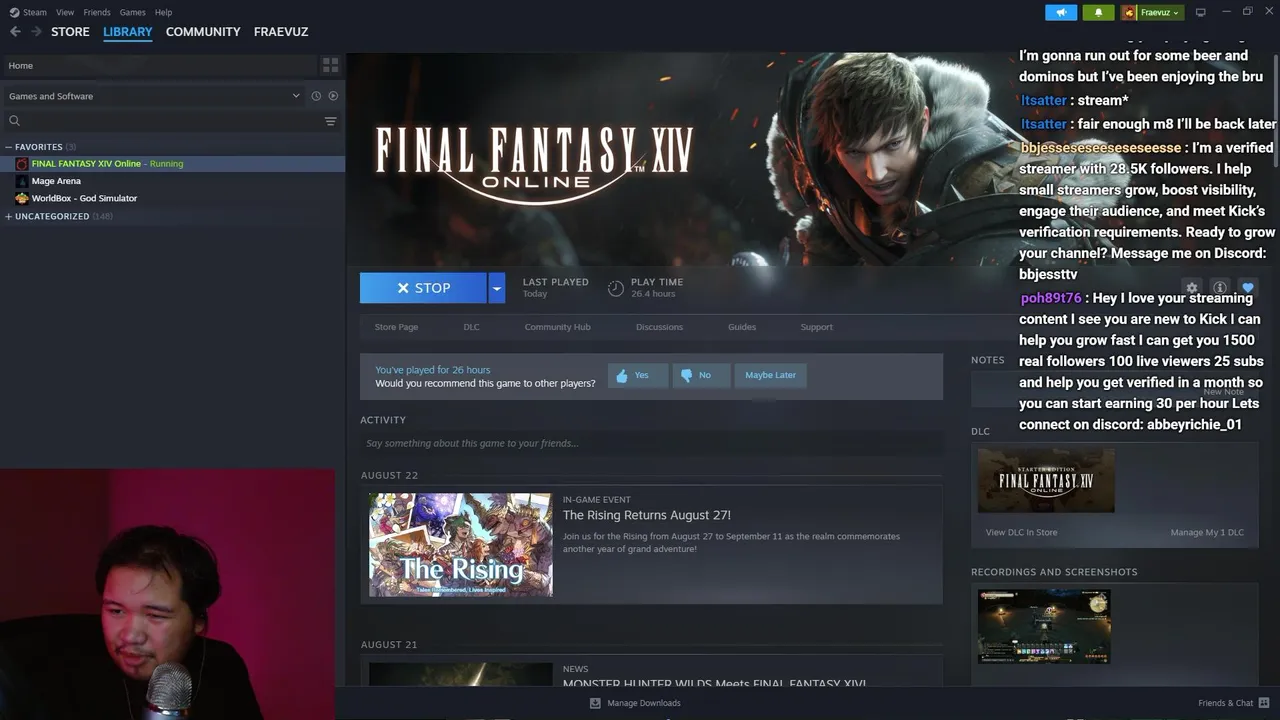Open game settings gear icon

1191,288
